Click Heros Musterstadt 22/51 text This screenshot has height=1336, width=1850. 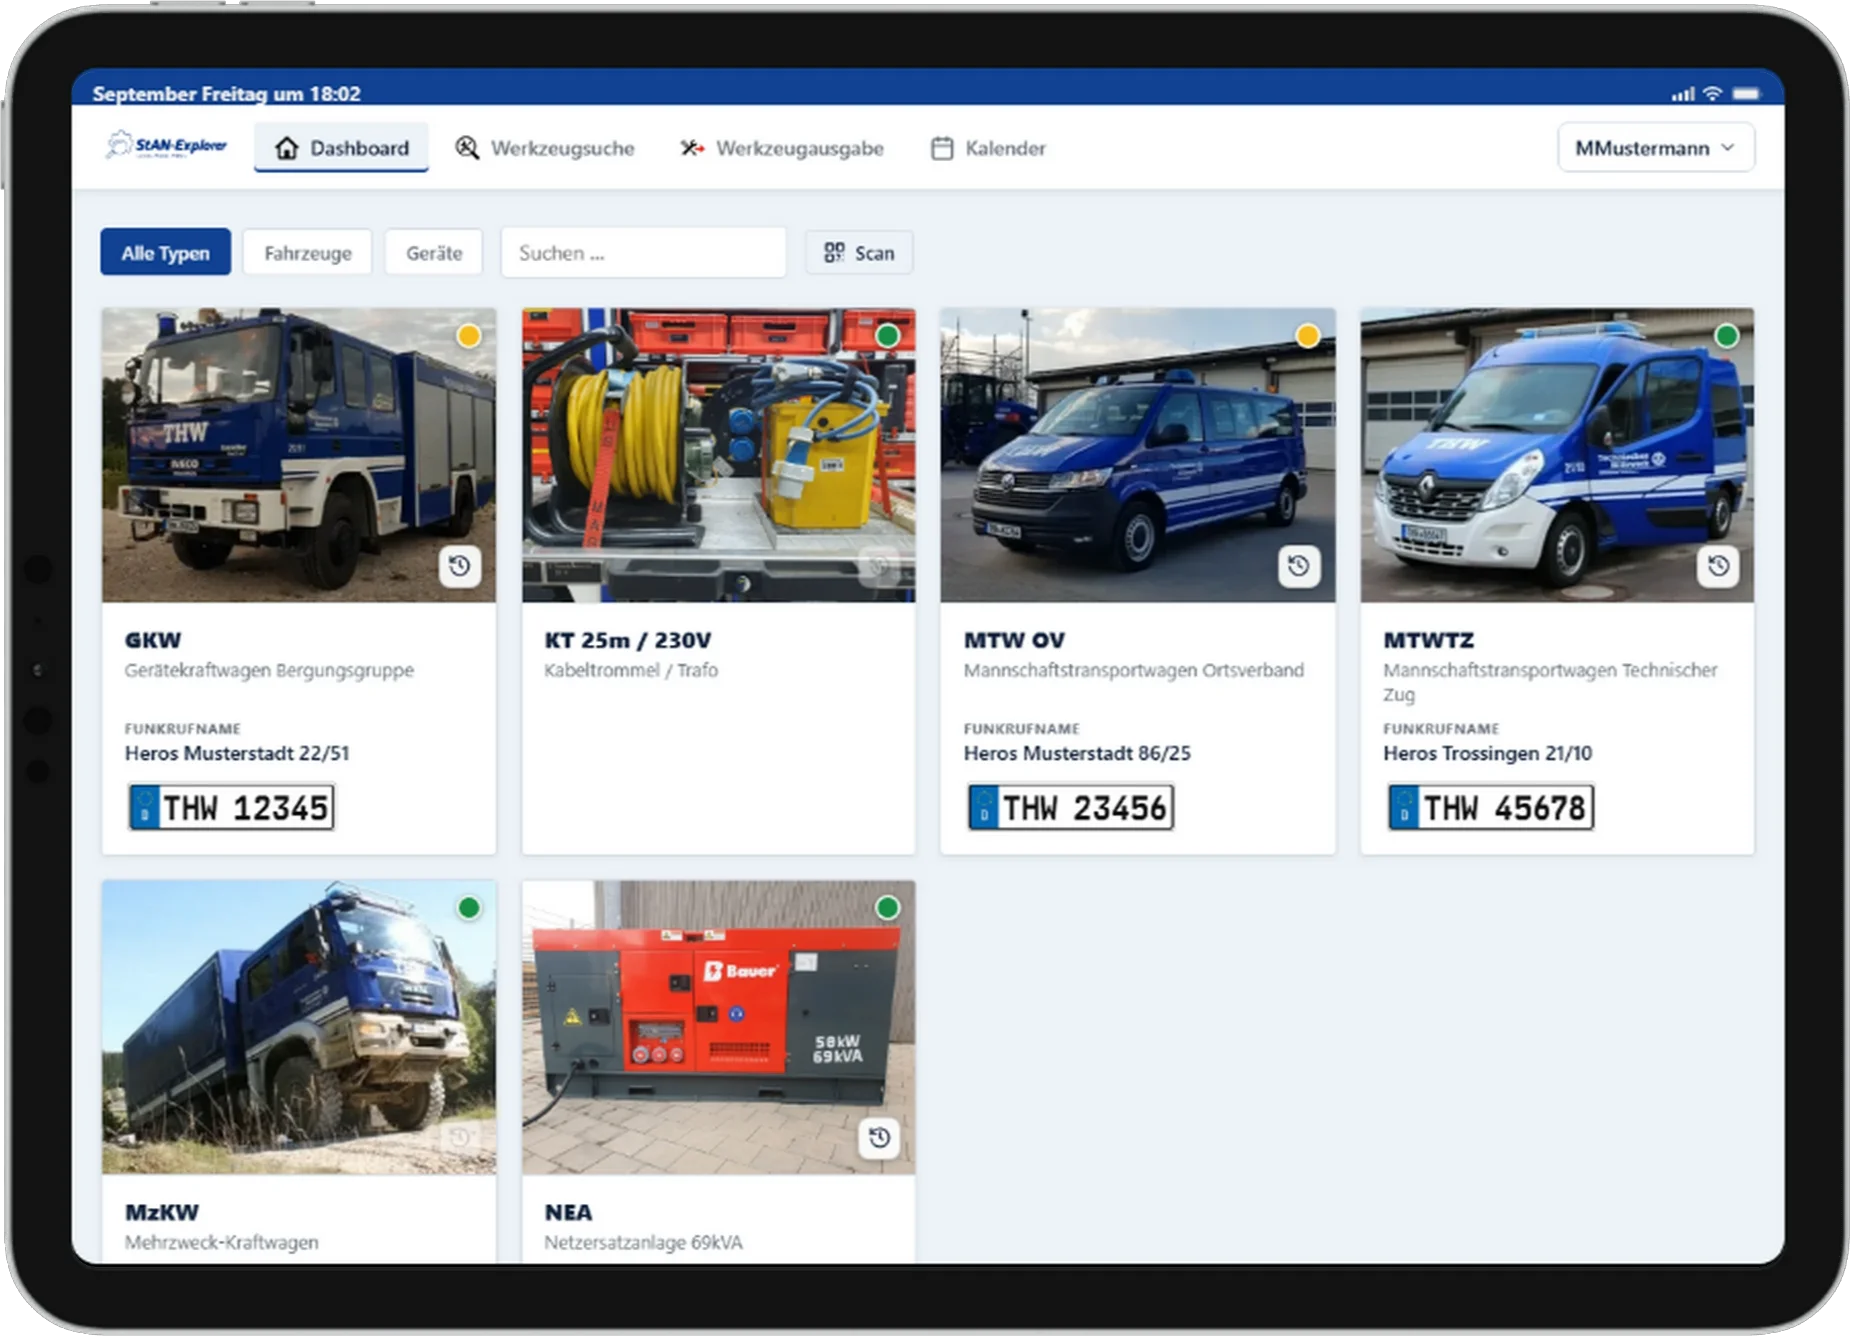(x=237, y=753)
